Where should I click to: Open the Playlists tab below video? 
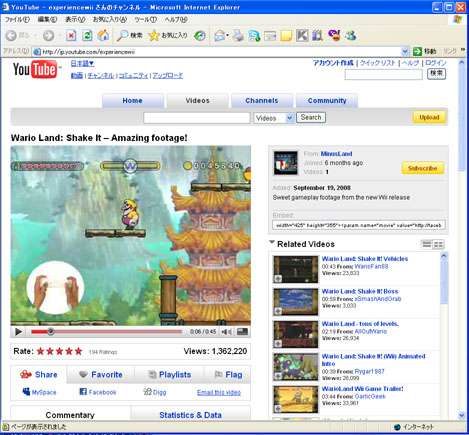169,375
